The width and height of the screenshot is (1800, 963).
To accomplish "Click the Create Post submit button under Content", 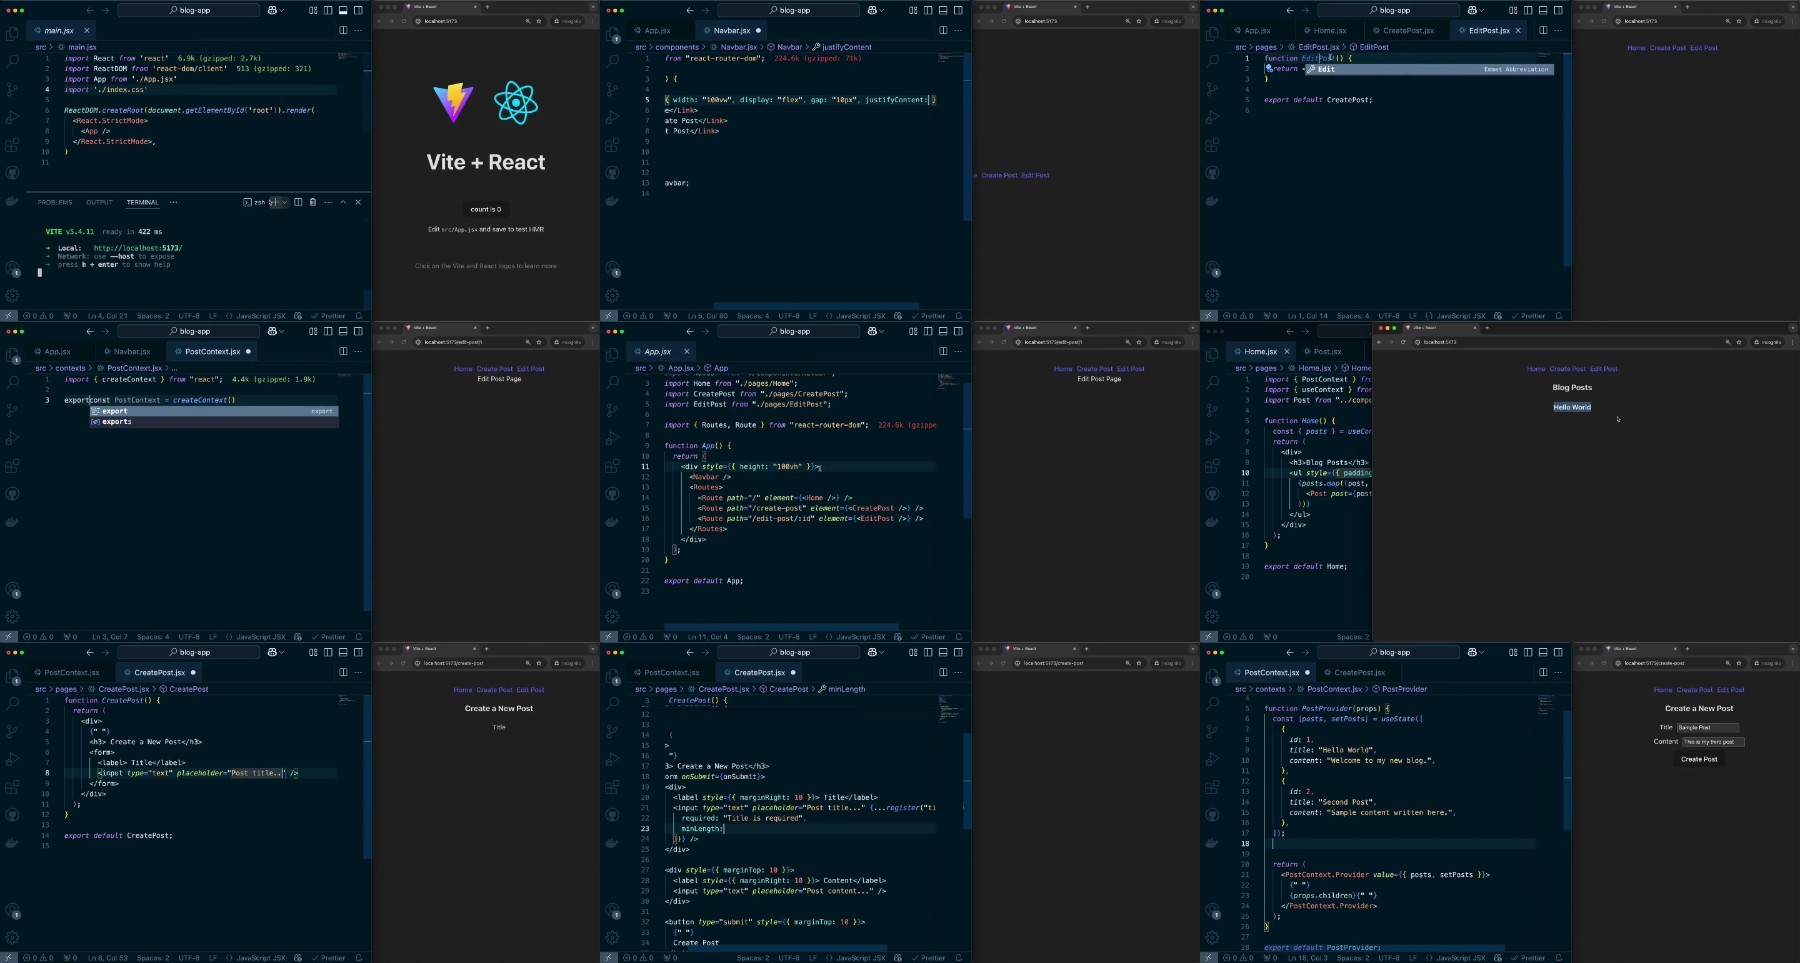I will (1699, 759).
